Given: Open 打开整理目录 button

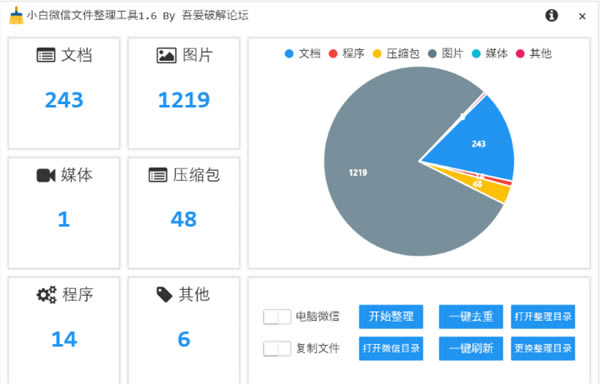Looking at the screenshot, I should click(543, 317).
